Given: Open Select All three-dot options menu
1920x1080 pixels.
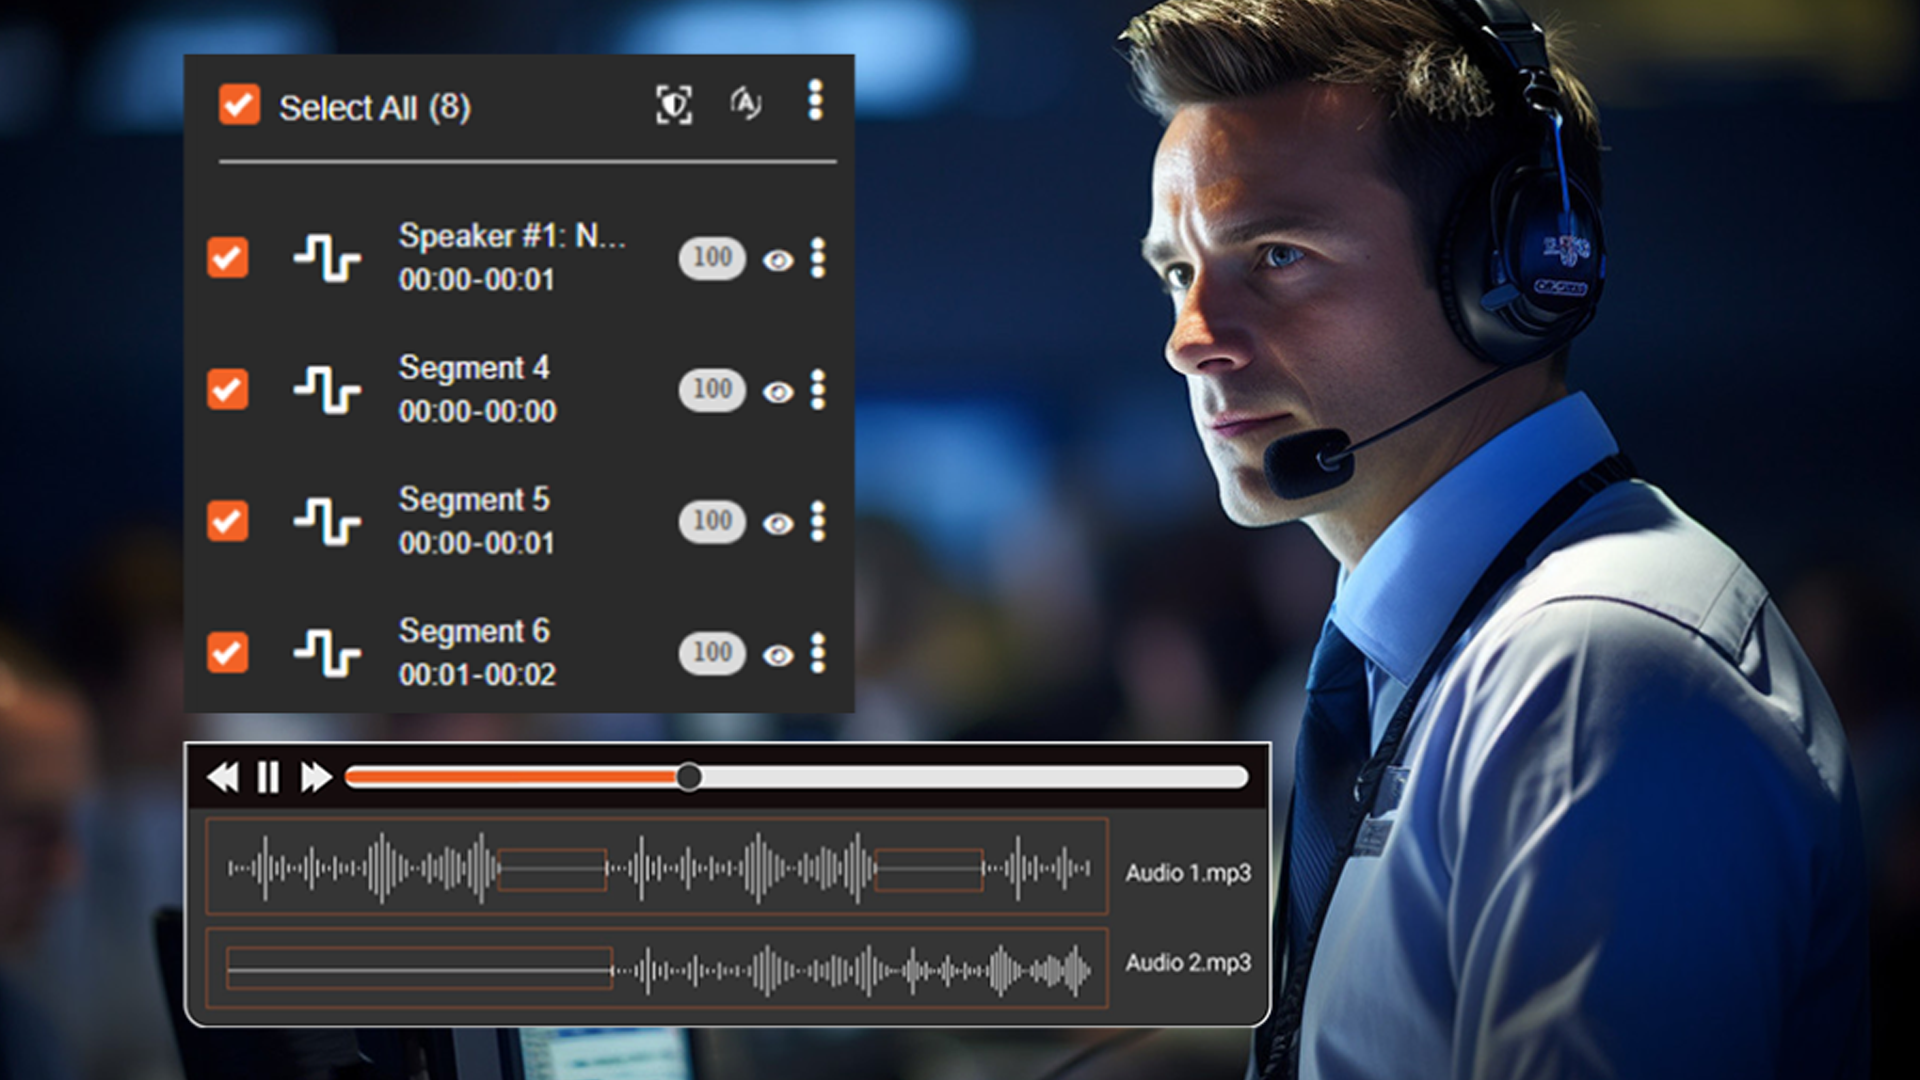Looking at the screenshot, I should point(815,101).
